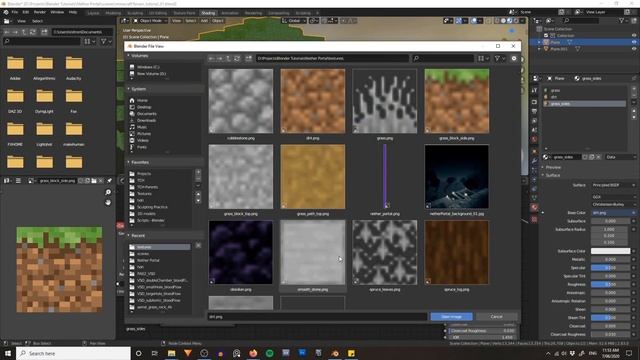The image size is (640, 360).
Task: Select Windows (C:) volume
Action: click(x=148, y=67)
